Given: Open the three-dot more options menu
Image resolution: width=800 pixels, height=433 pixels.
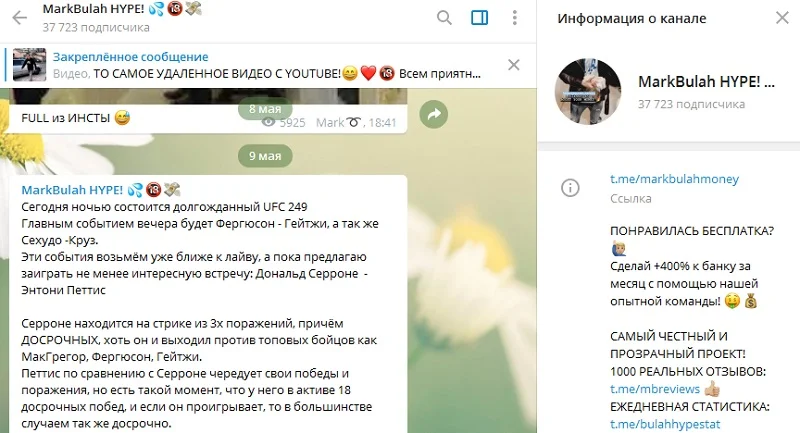Looking at the screenshot, I should pos(514,18).
